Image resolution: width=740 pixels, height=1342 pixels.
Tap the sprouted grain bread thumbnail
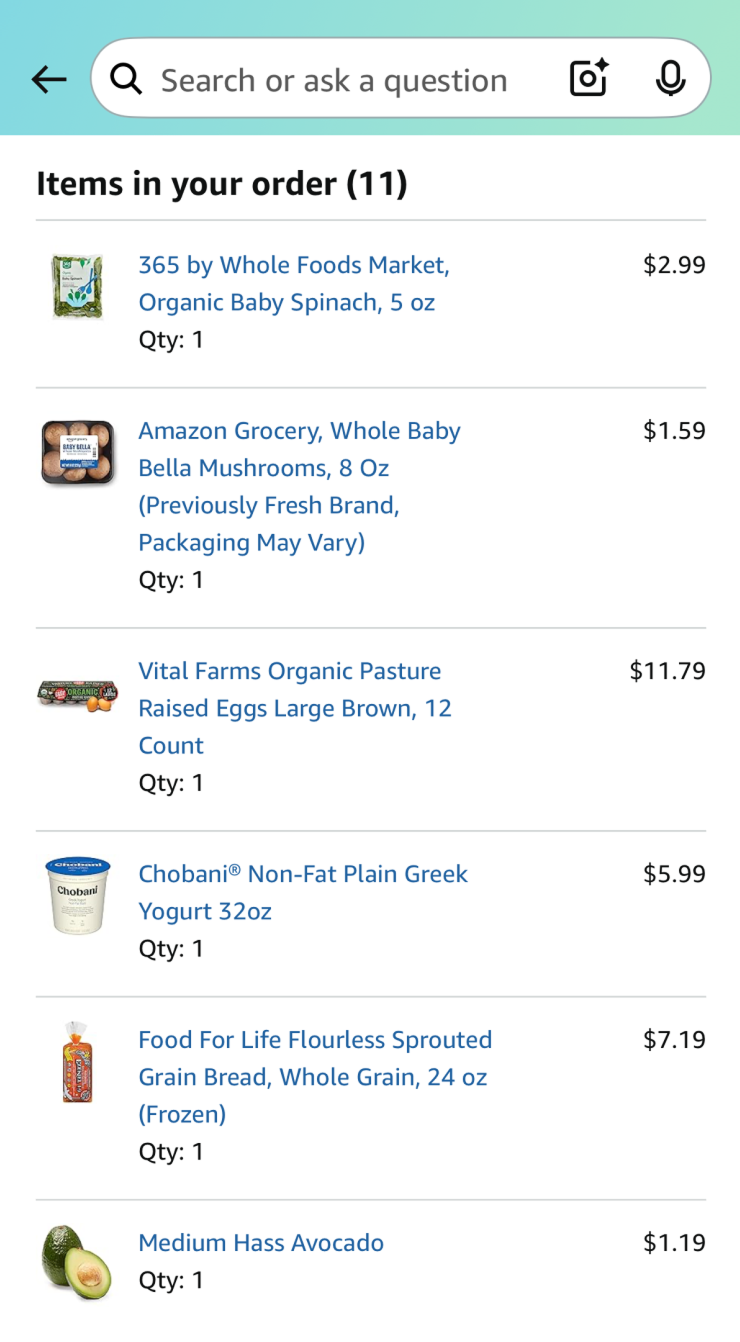(x=77, y=1062)
